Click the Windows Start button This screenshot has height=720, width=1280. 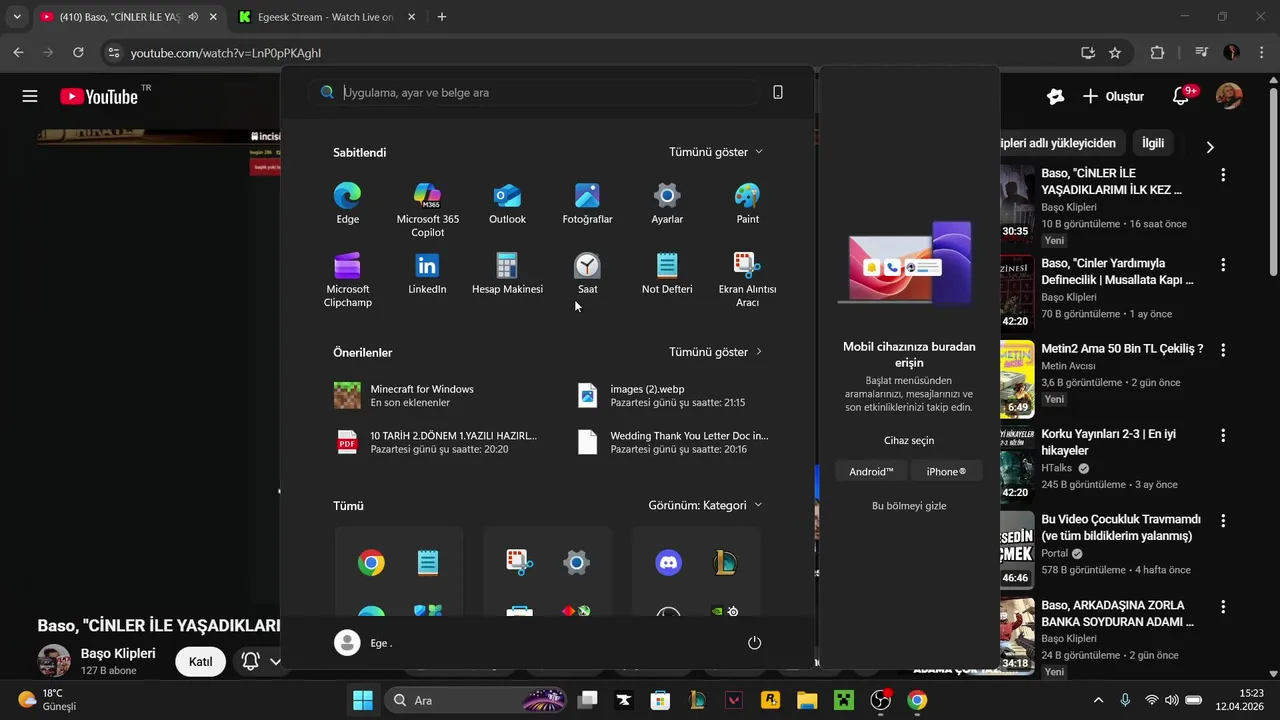tap(363, 700)
